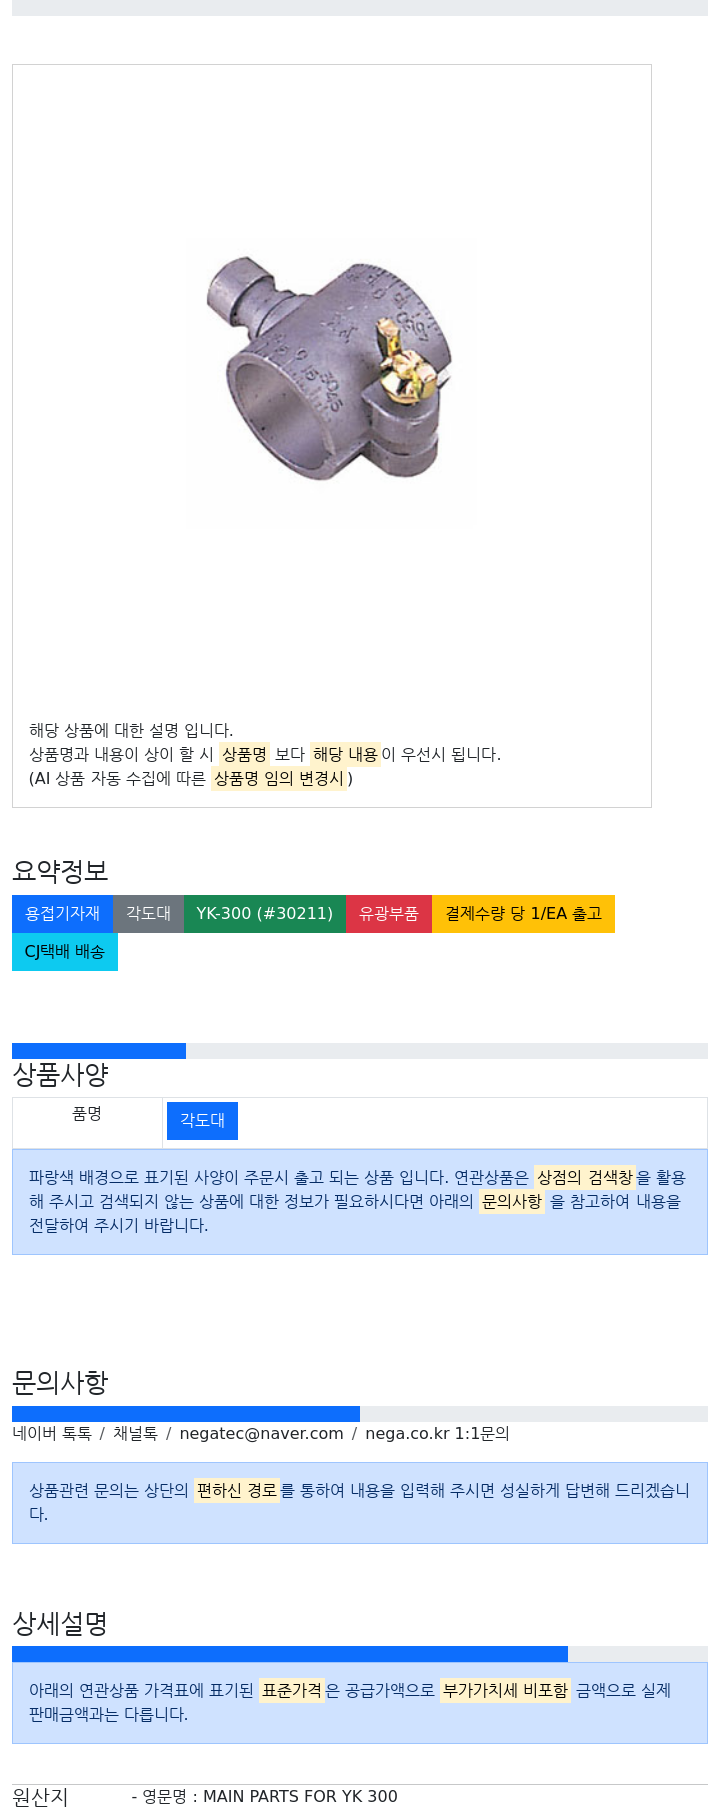
Task: Select the gray 각도대 tag
Action: tap(148, 914)
